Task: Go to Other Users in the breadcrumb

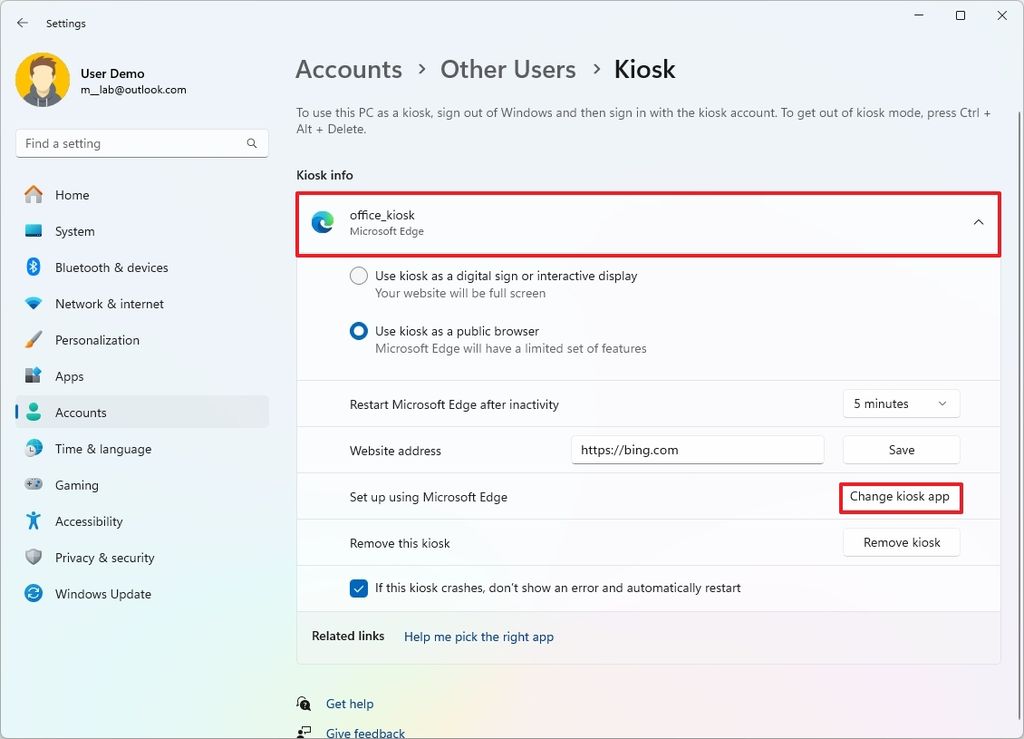Action: (x=508, y=70)
